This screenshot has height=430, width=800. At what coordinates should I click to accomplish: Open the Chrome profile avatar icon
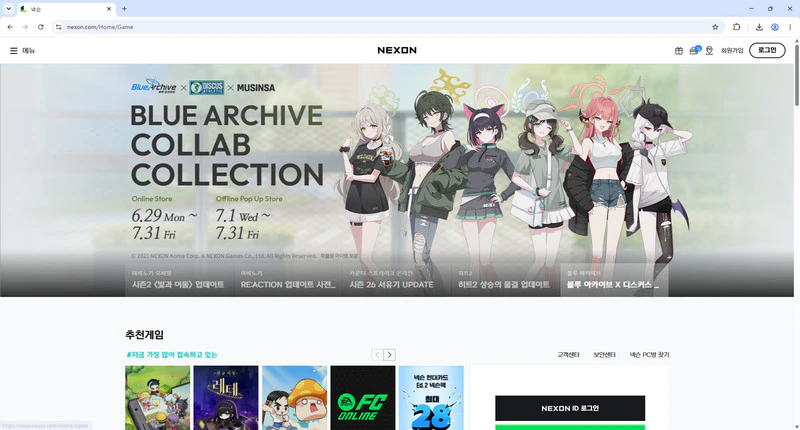(774, 27)
